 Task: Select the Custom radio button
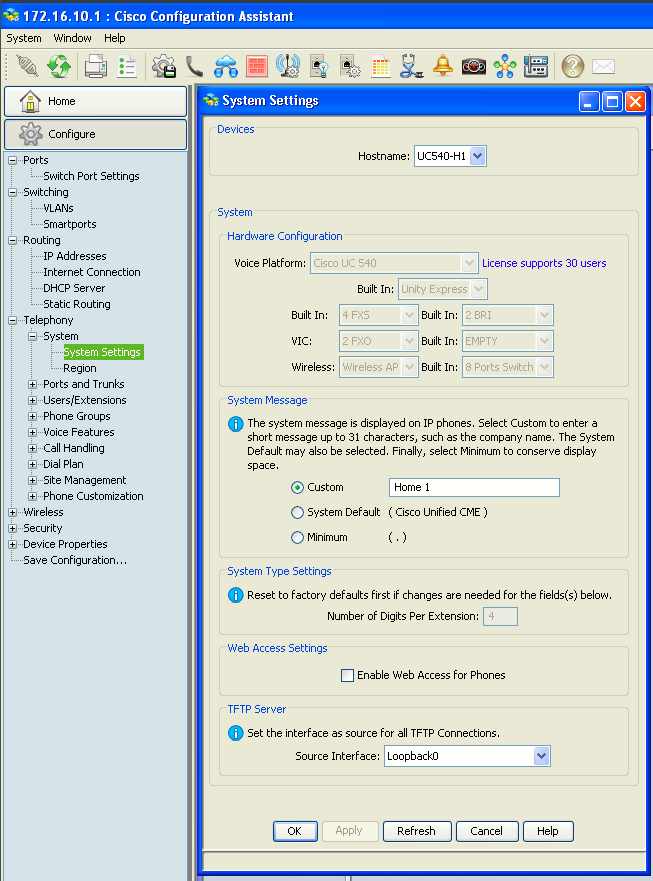pos(297,488)
